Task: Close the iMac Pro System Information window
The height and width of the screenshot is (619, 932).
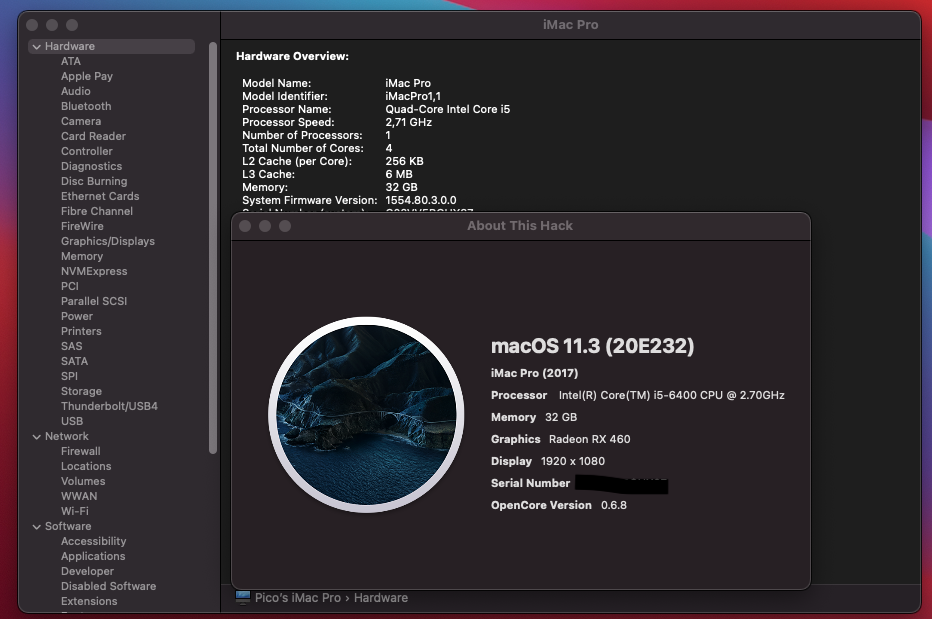Action: tap(32, 25)
